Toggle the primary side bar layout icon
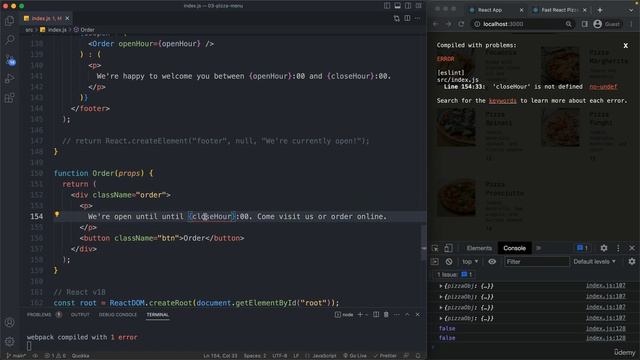The image size is (640, 360). pyautogui.click(x=387, y=6)
